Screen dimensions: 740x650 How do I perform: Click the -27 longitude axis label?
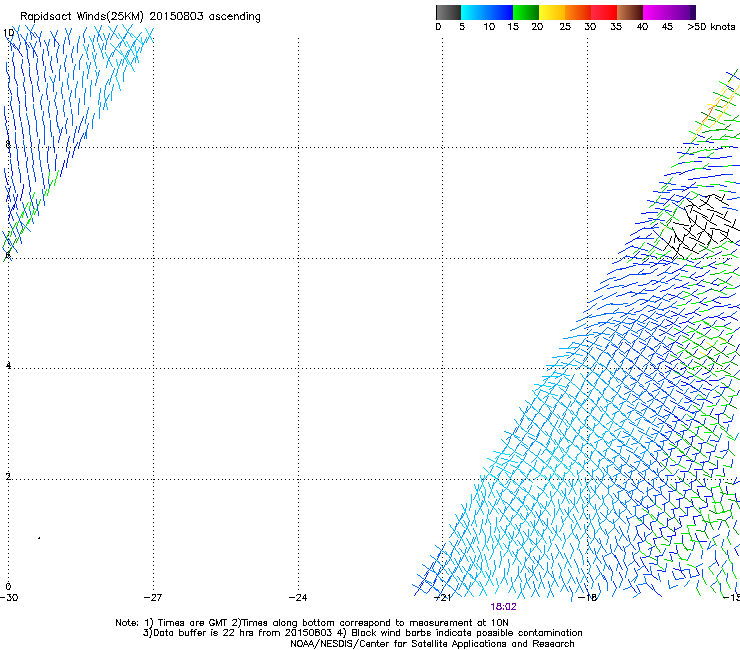(x=153, y=597)
